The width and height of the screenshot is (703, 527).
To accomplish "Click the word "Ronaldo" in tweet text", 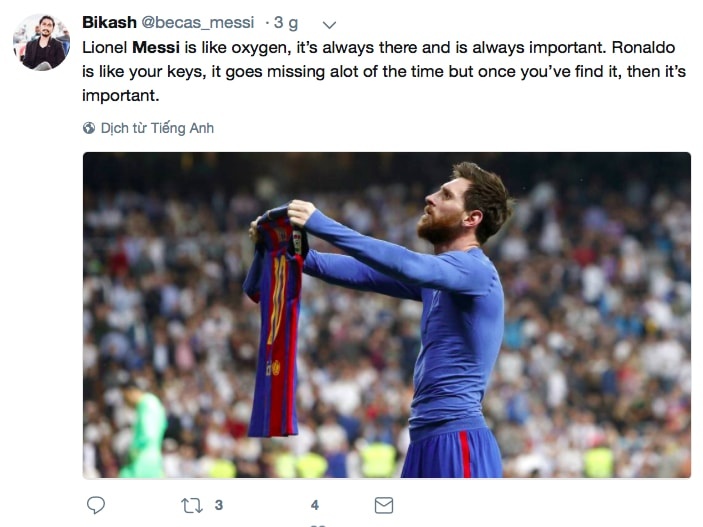I will [x=652, y=47].
